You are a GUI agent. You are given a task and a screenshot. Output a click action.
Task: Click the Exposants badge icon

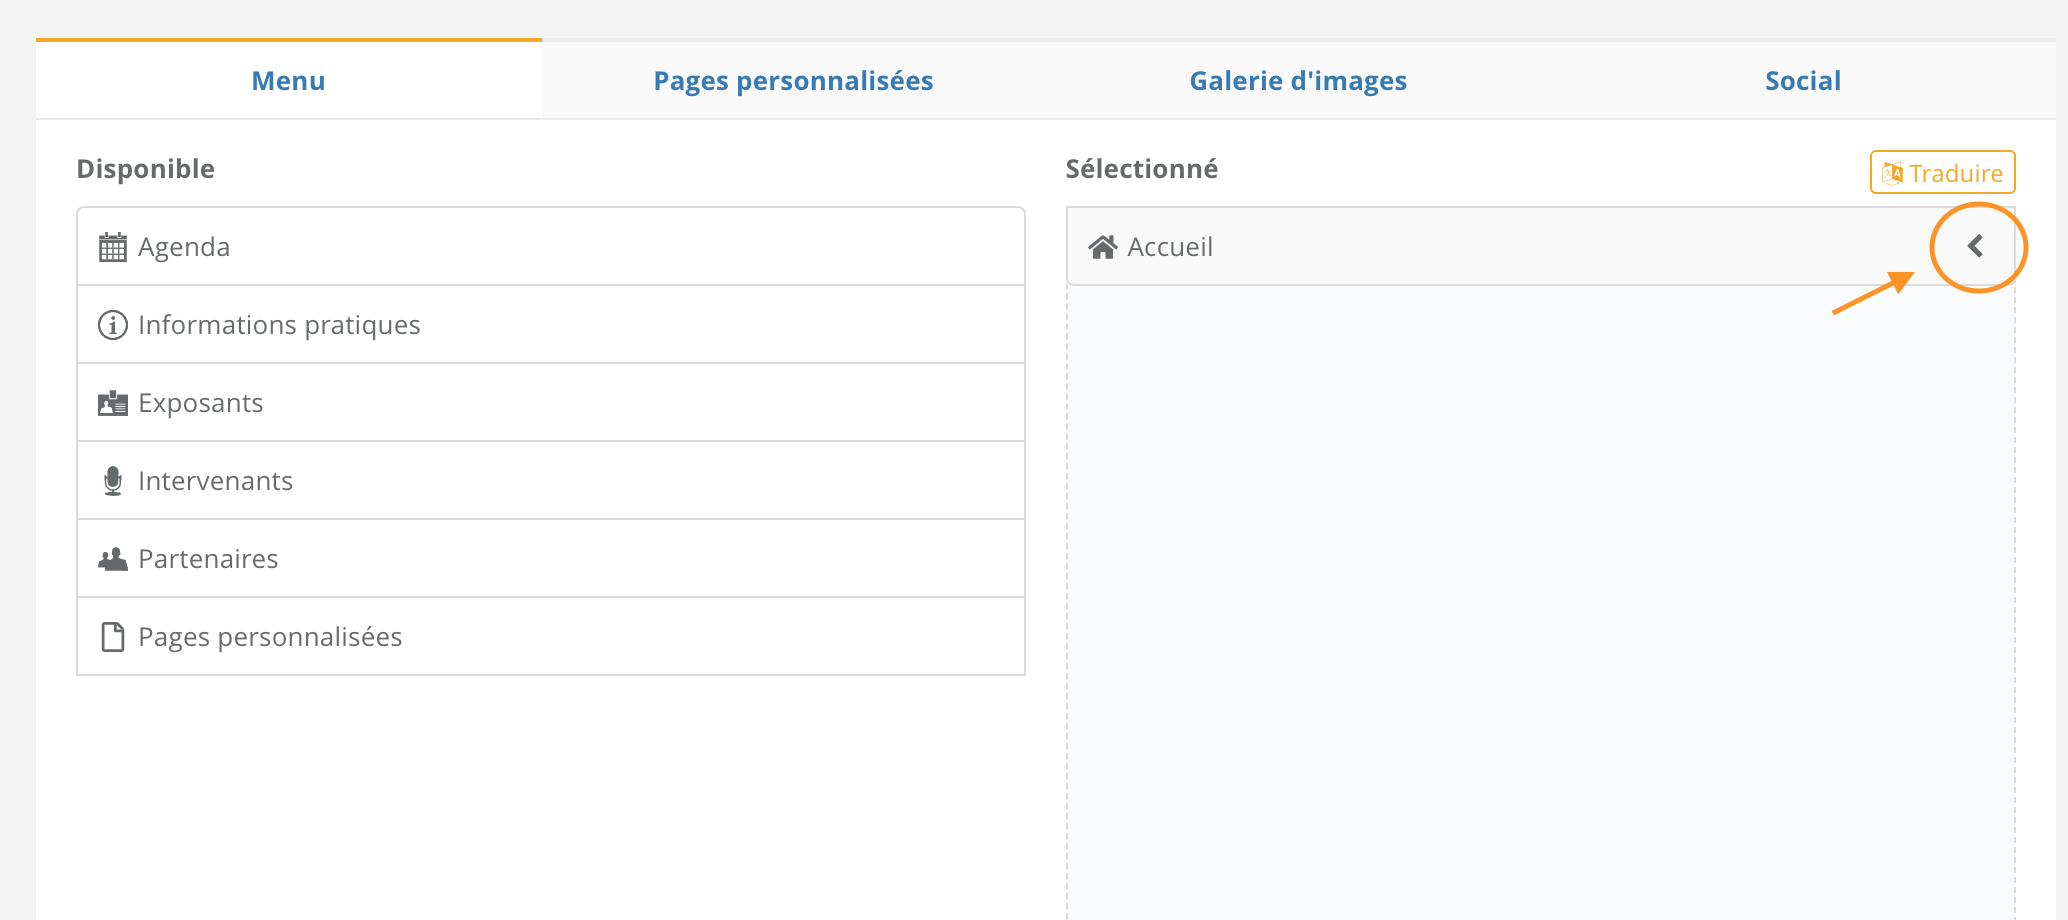113,403
